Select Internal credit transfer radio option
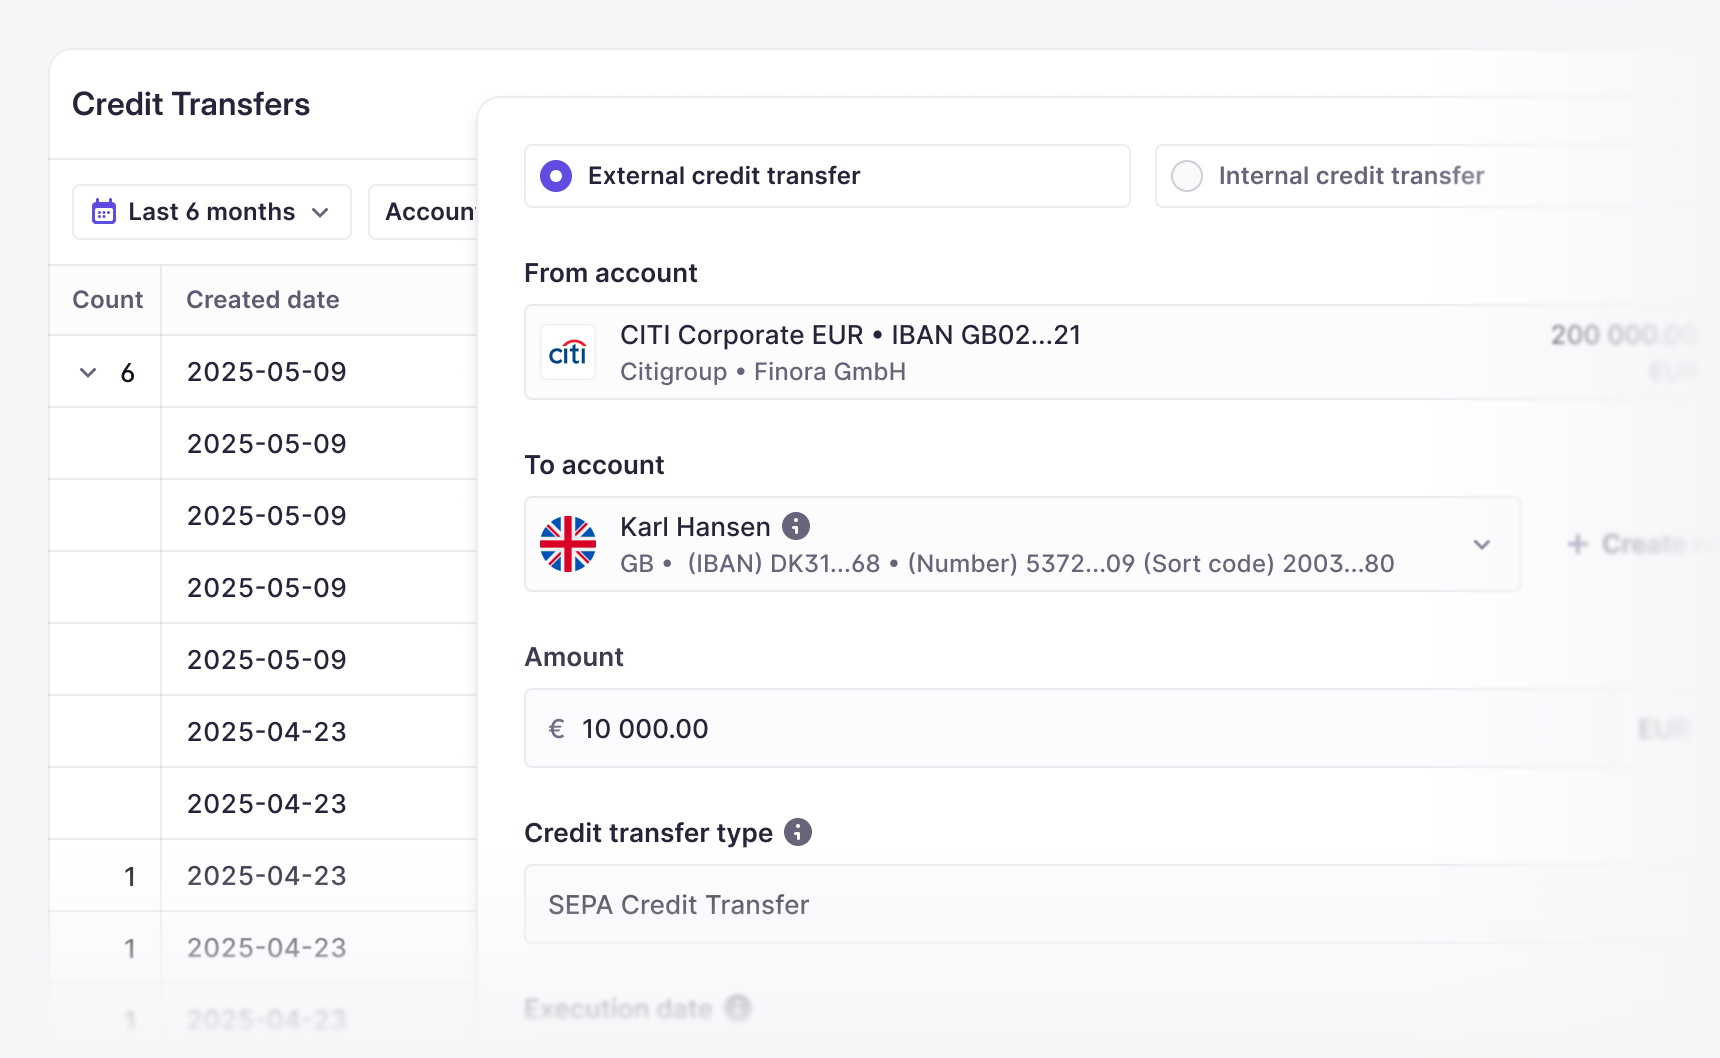This screenshot has width=1720, height=1058. (1187, 176)
